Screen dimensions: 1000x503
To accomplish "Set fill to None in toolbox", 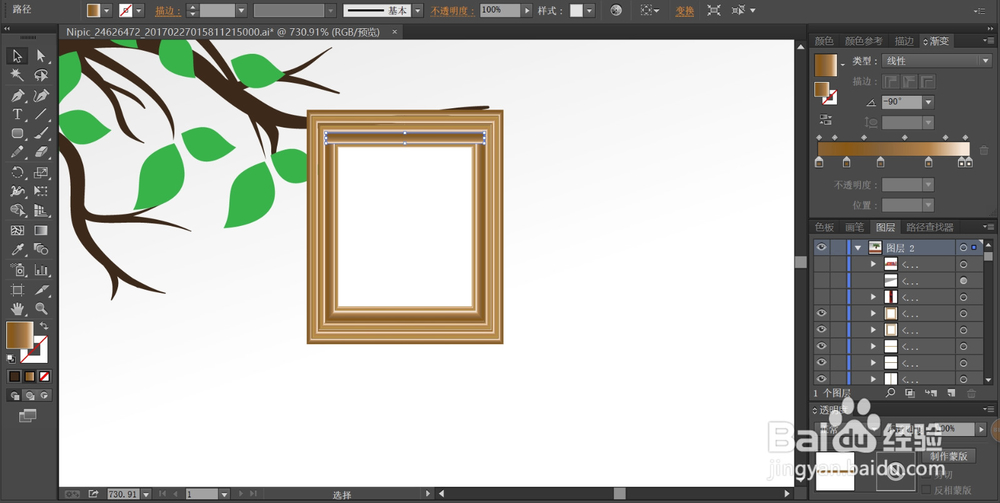I will (45, 377).
